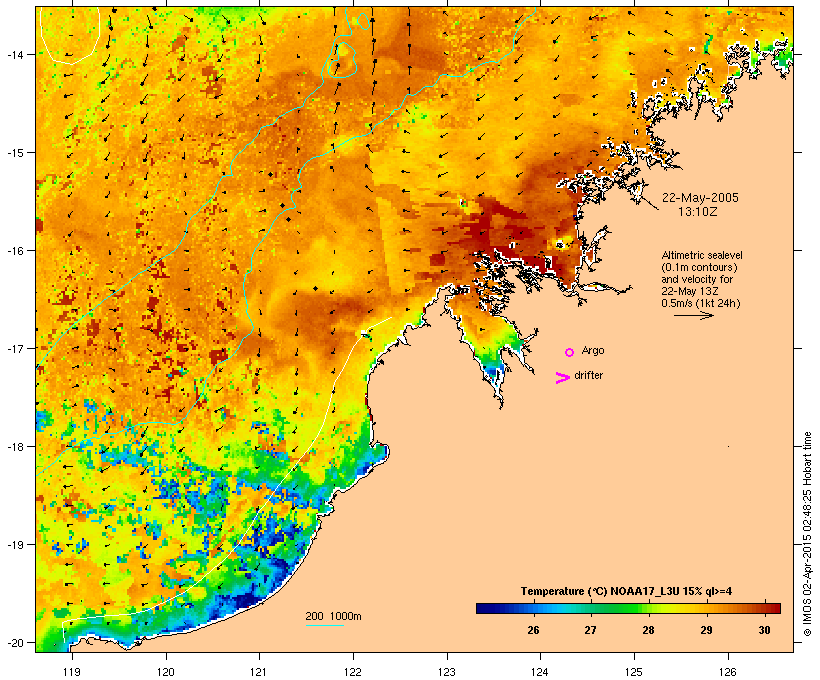
Task: Click the longitude label 120
Action: pos(166,672)
